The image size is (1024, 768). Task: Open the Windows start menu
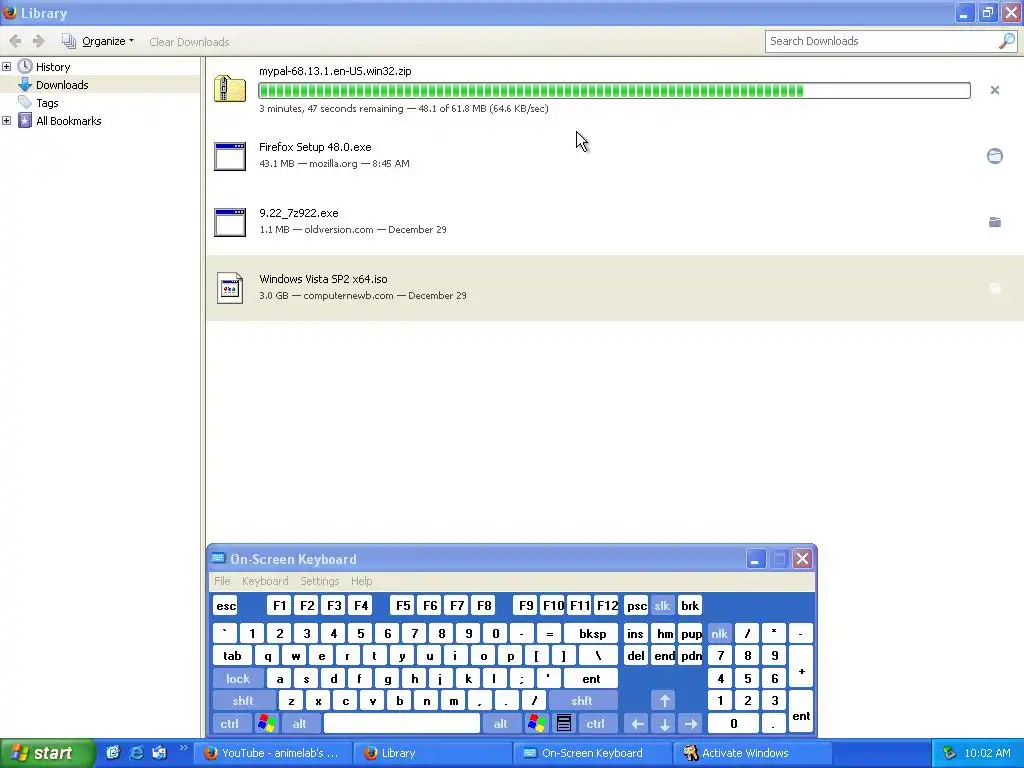(x=46, y=753)
